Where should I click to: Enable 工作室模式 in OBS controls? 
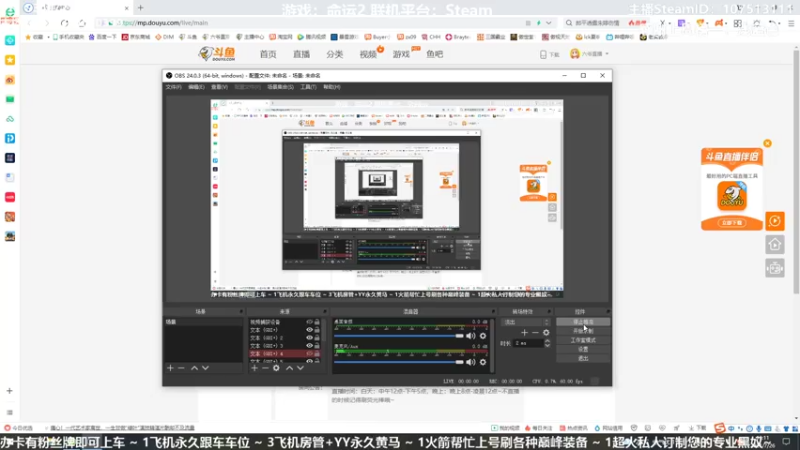(x=583, y=340)
